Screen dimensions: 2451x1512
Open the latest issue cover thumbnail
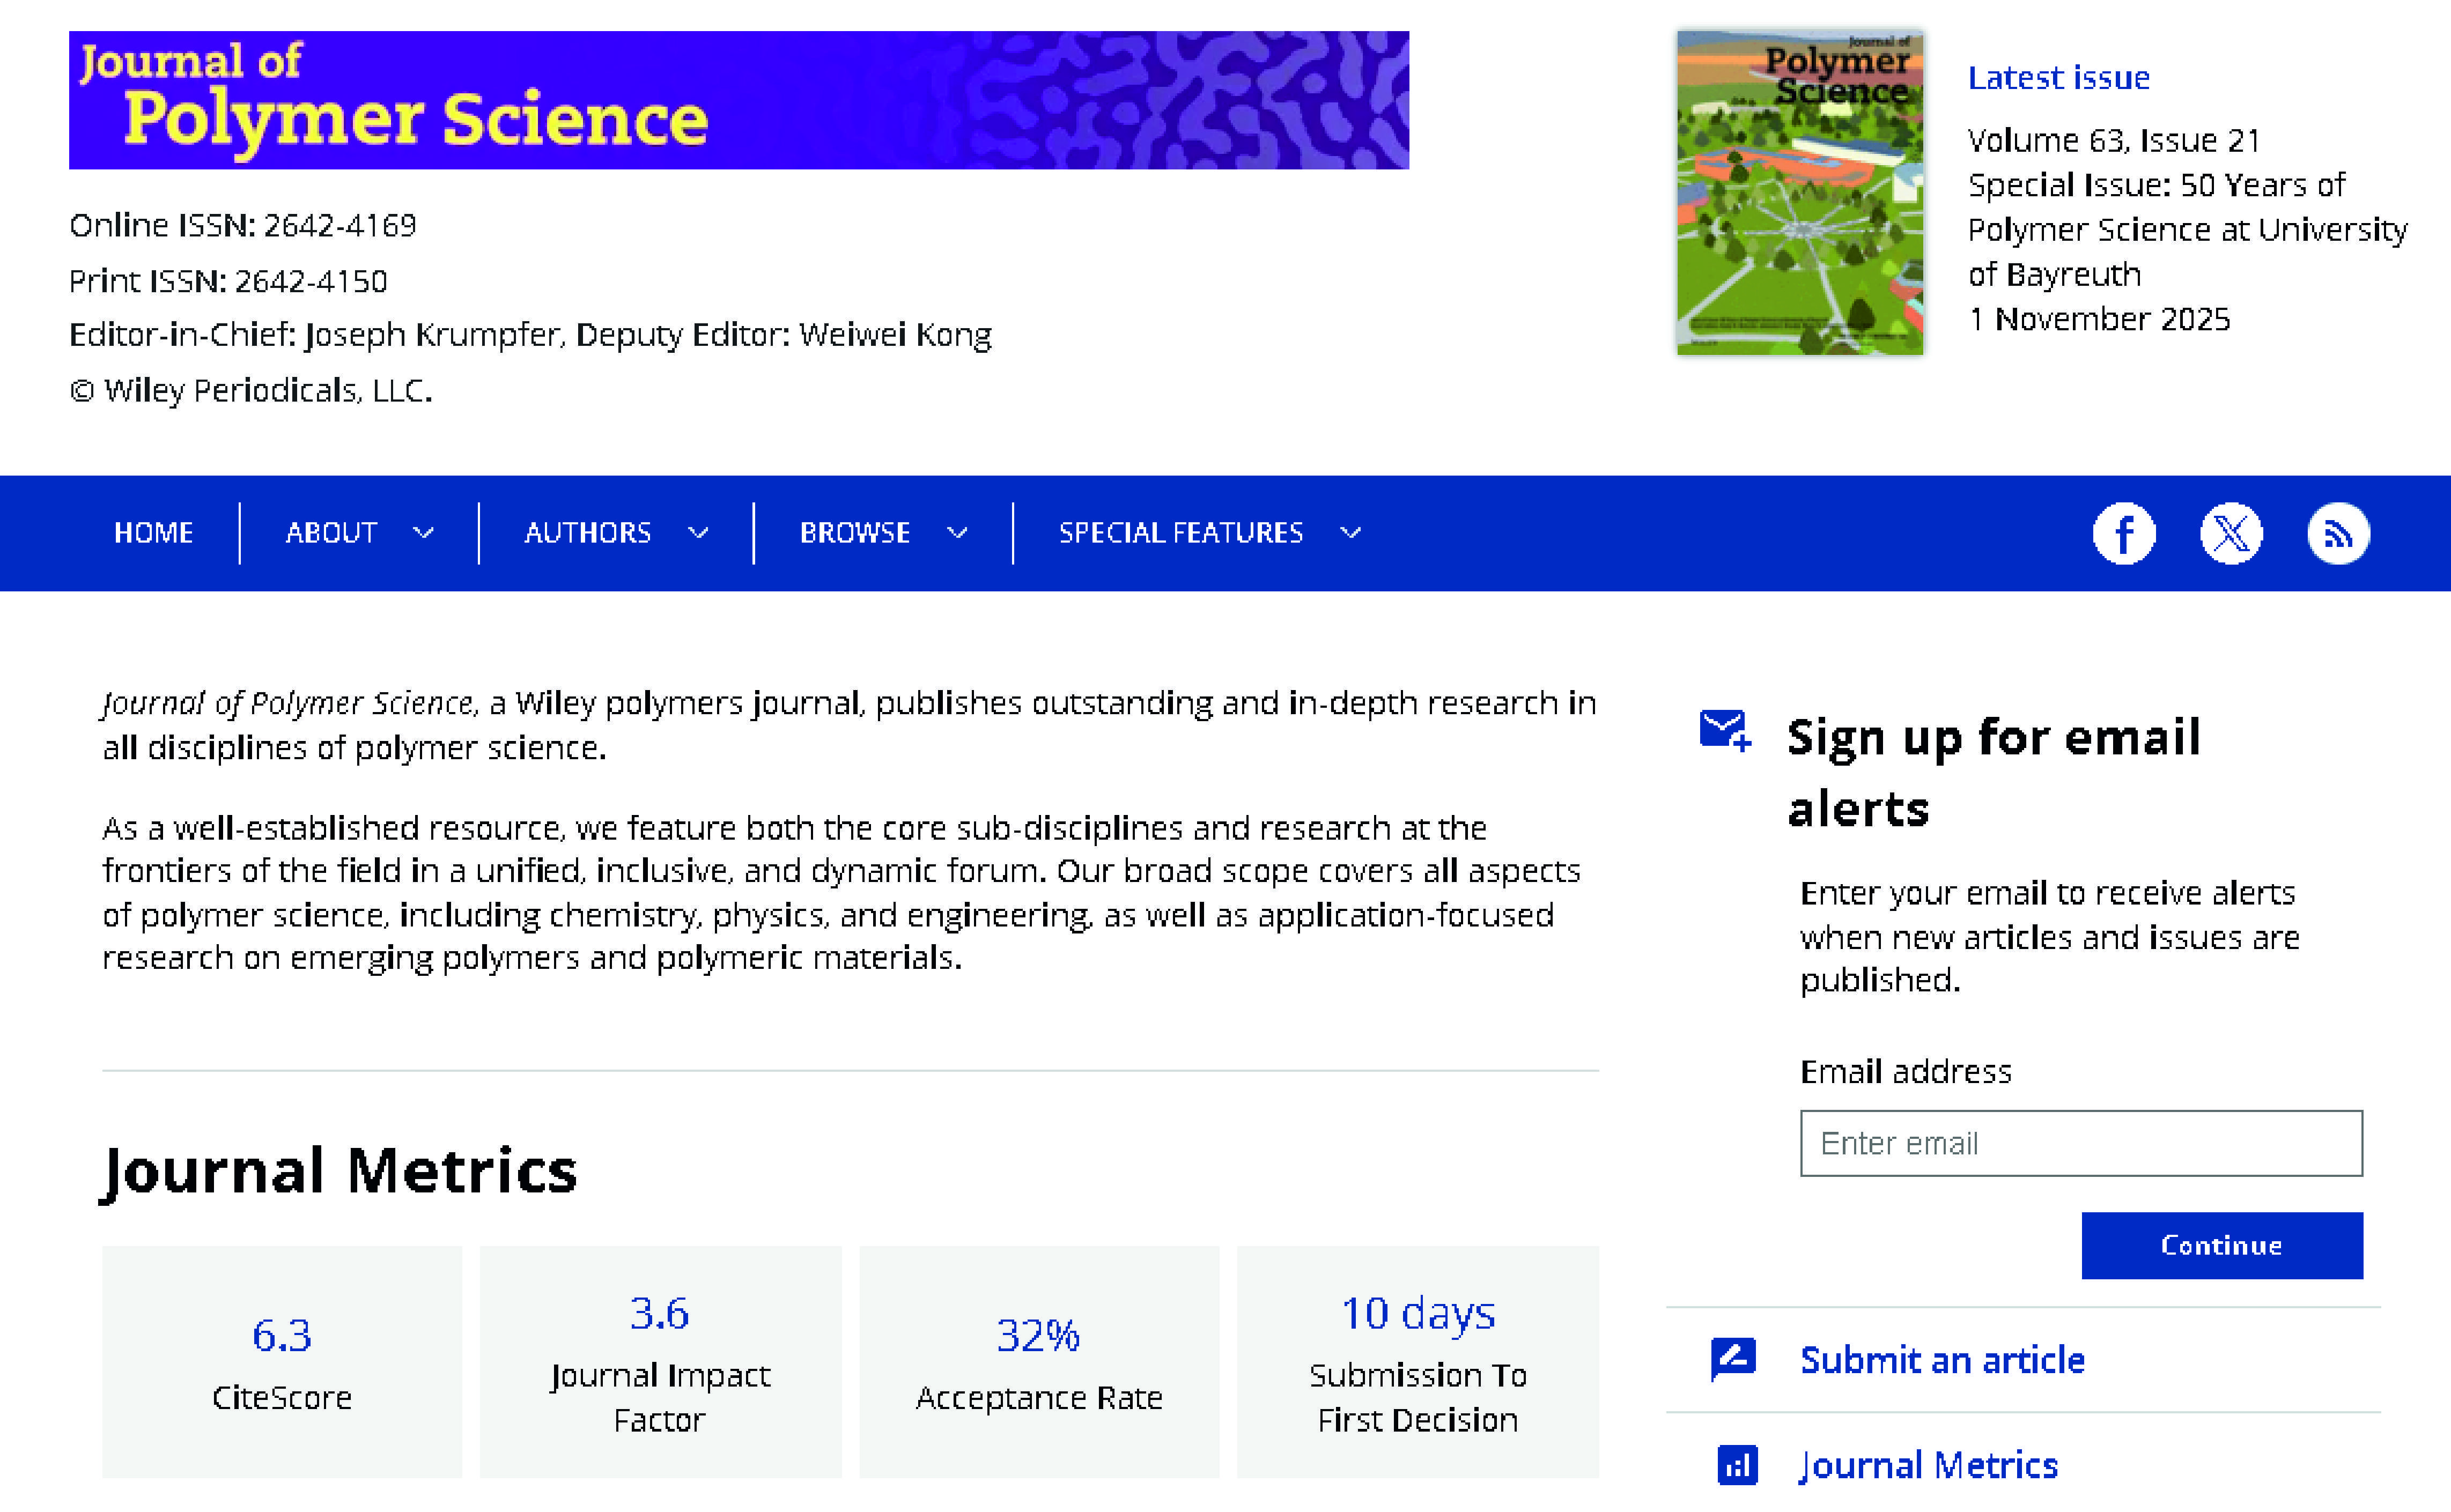point(1799,192)
